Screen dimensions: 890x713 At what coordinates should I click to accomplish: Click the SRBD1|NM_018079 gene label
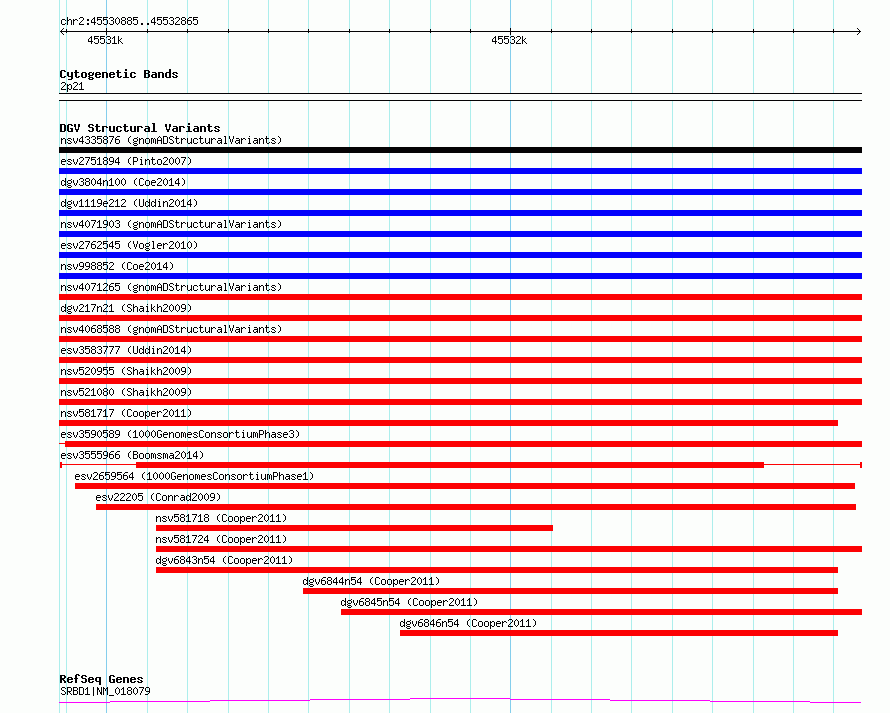coord(105,691)
